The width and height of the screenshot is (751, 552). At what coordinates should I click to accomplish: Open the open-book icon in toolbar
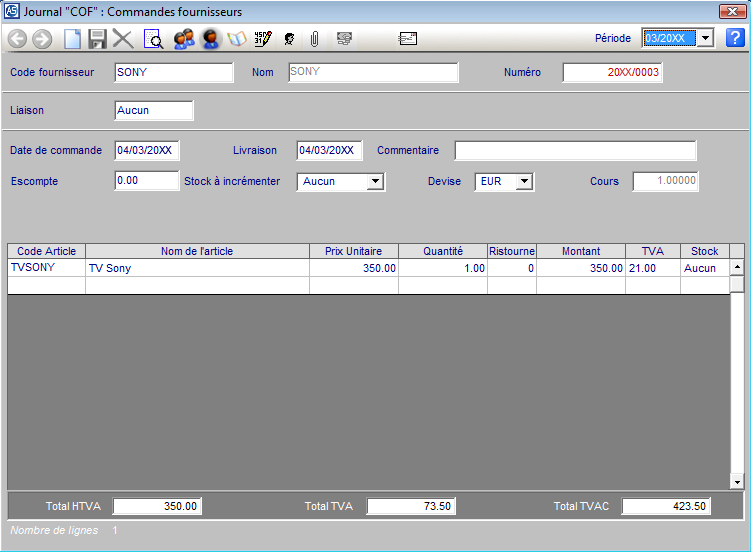[x=237, y=39]
